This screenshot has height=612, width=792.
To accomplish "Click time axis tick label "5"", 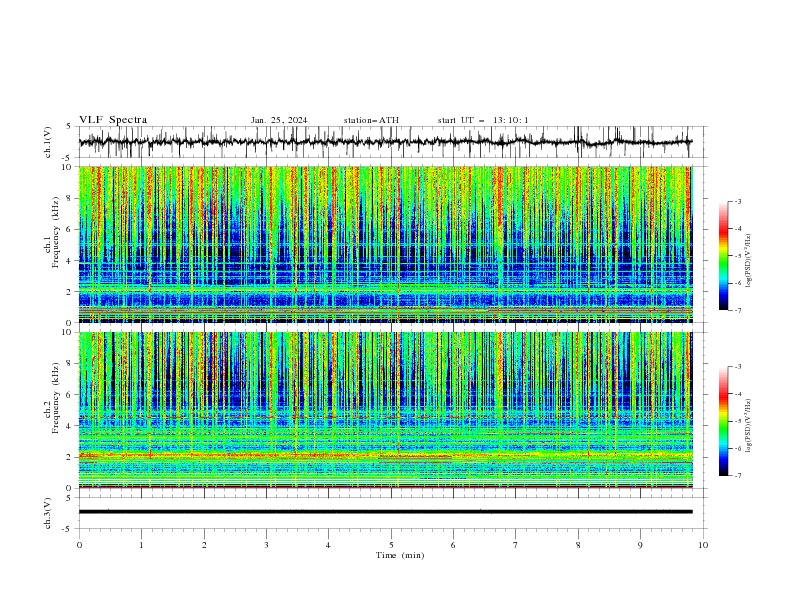I will pos(391,545).
